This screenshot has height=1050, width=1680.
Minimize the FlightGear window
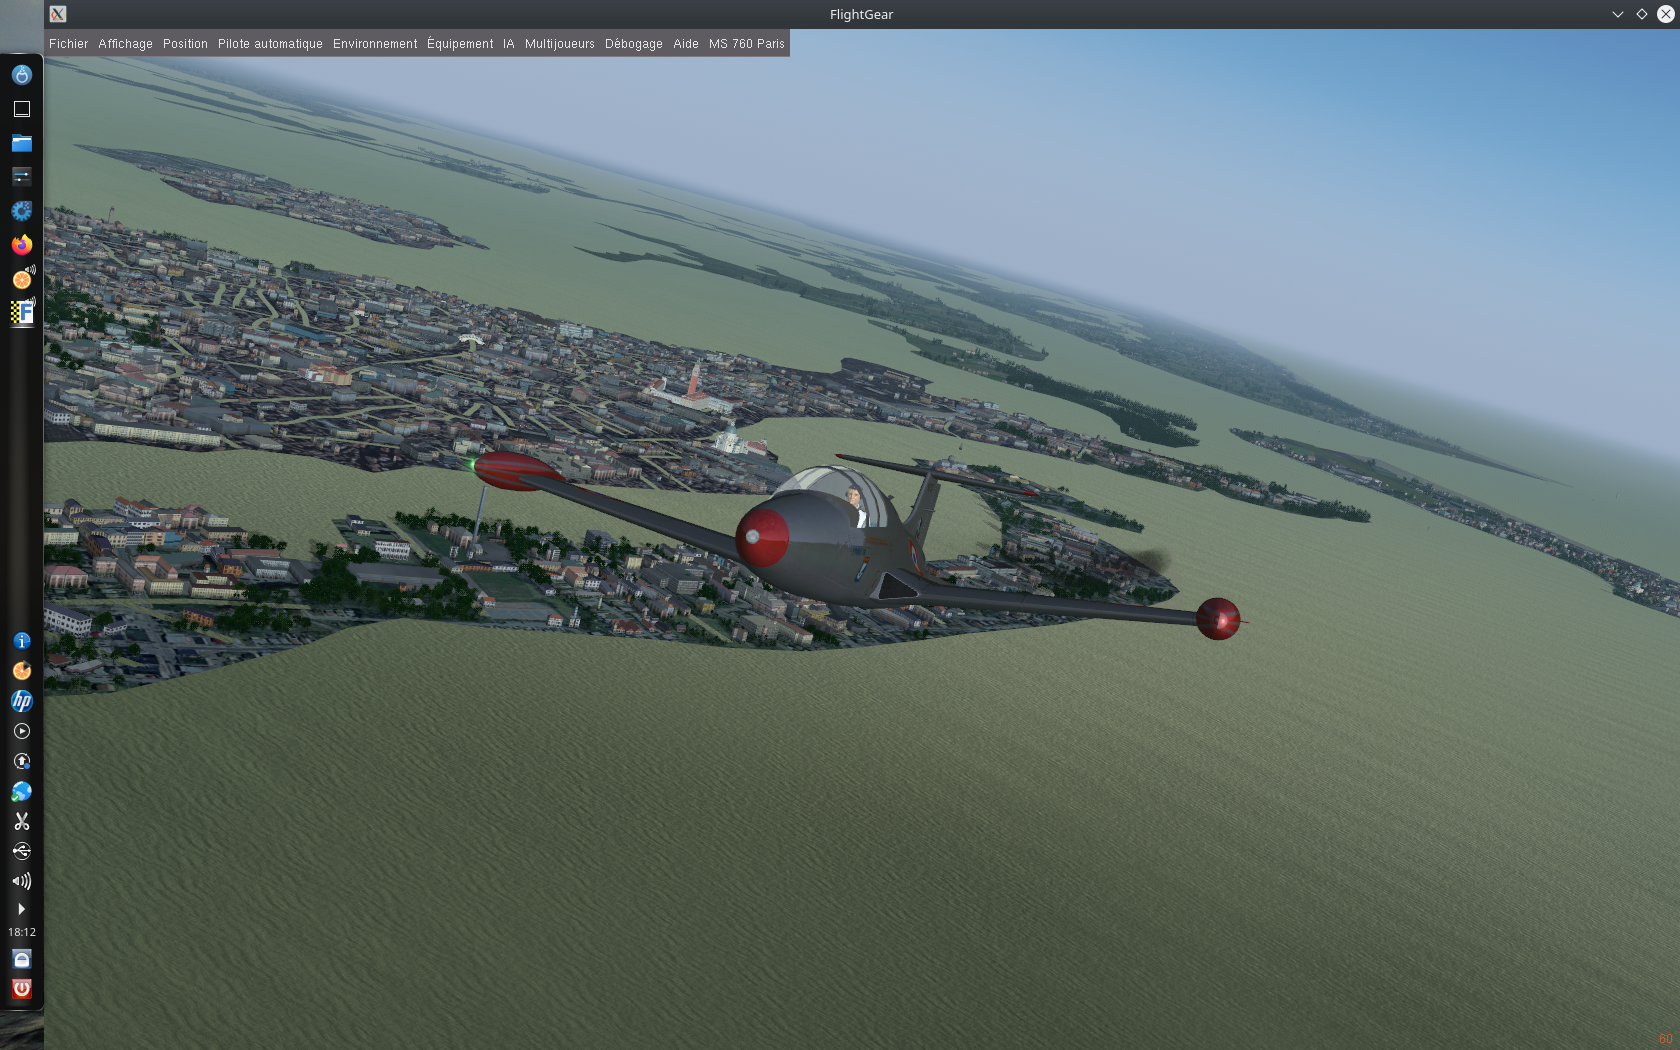point(1617,14)
